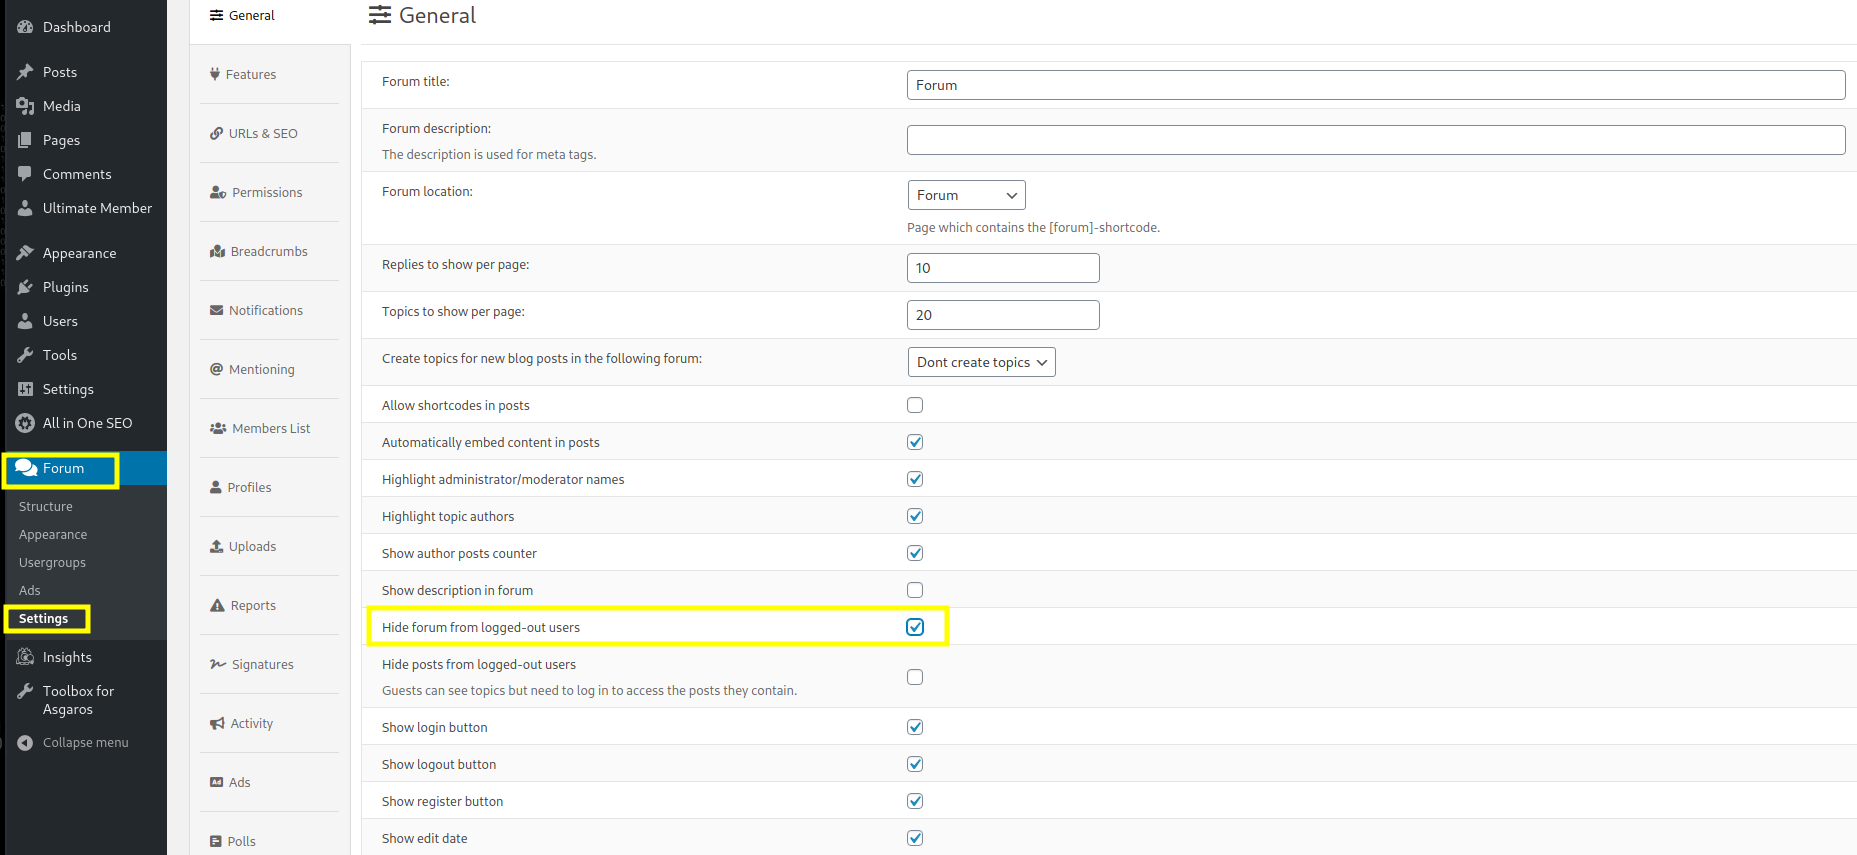Click the Members List group icon
Viewport: 1857px width, 855px height.
pos(217,428)
